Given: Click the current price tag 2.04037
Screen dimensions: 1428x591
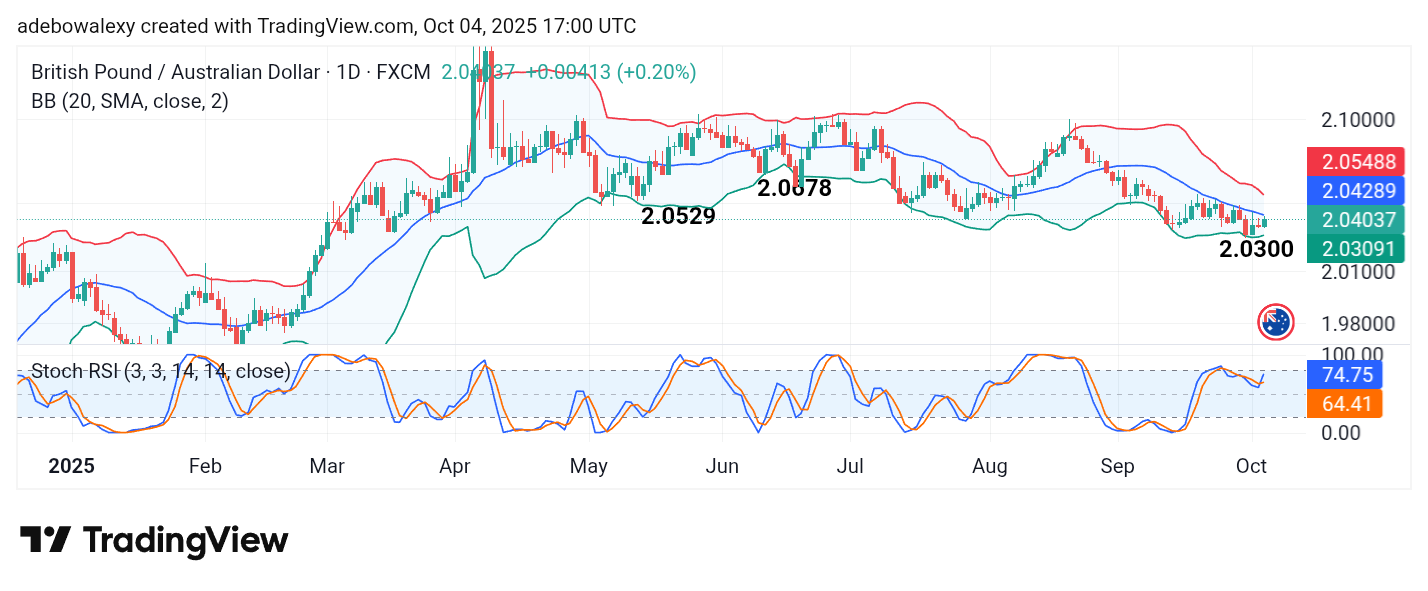Looking at the screenshot, I should click(x=1356, y=219).
